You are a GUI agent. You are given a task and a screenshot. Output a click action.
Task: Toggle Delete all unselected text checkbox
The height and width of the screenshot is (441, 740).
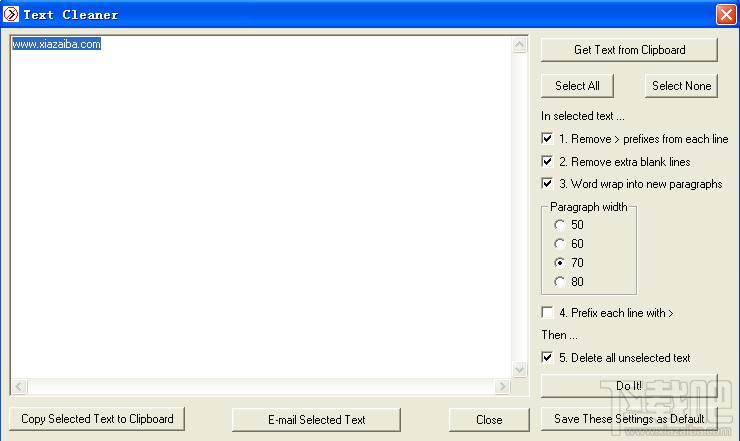pyautogui.click(x=547, y=357)
